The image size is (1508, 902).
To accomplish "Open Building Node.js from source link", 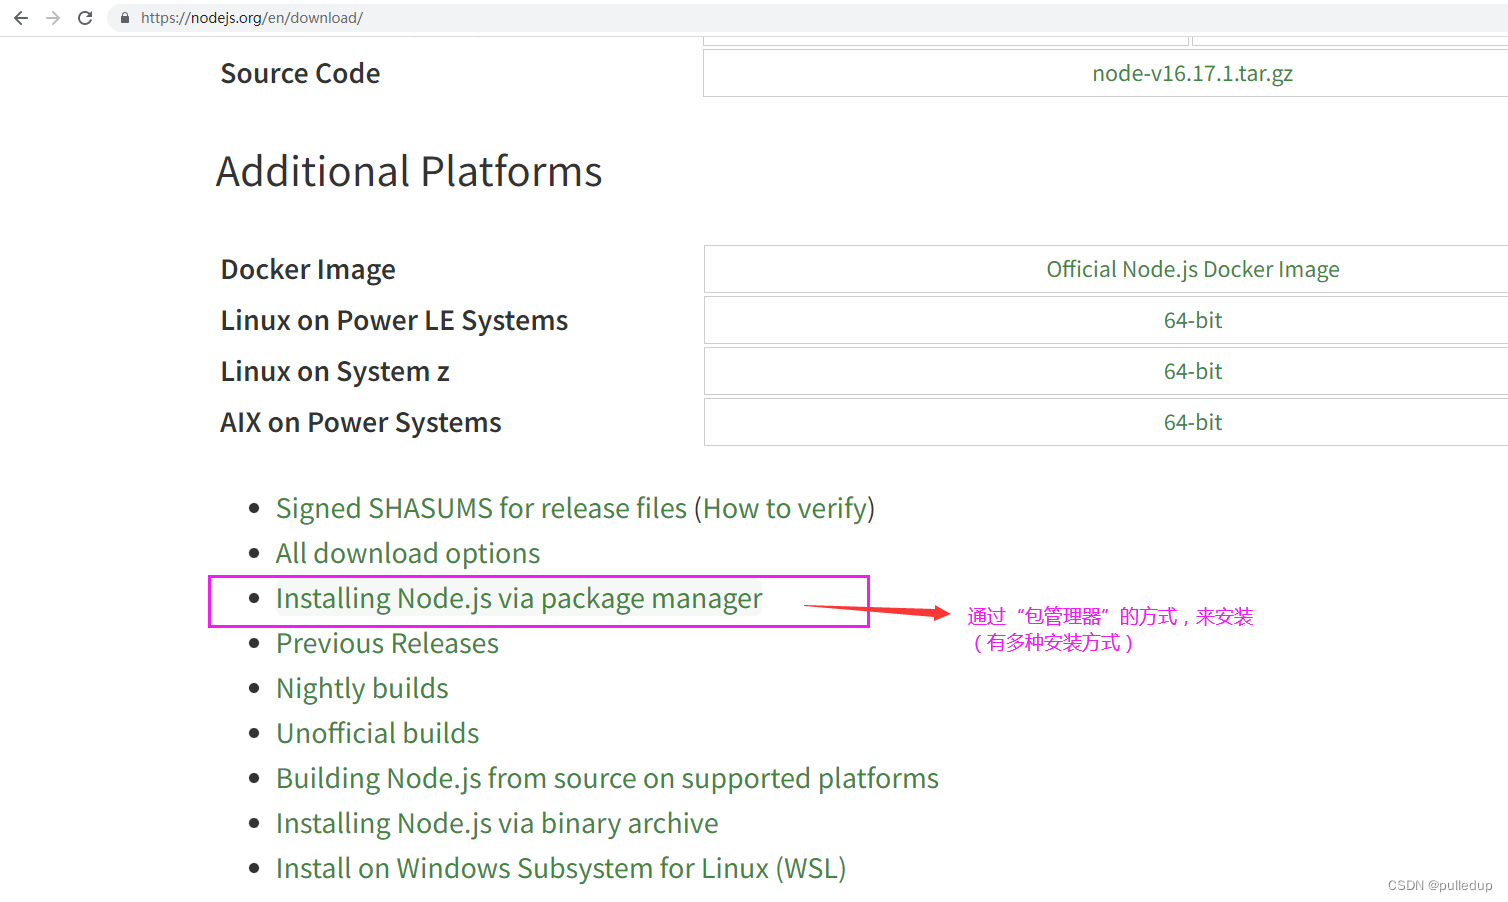I will (607, 779).
